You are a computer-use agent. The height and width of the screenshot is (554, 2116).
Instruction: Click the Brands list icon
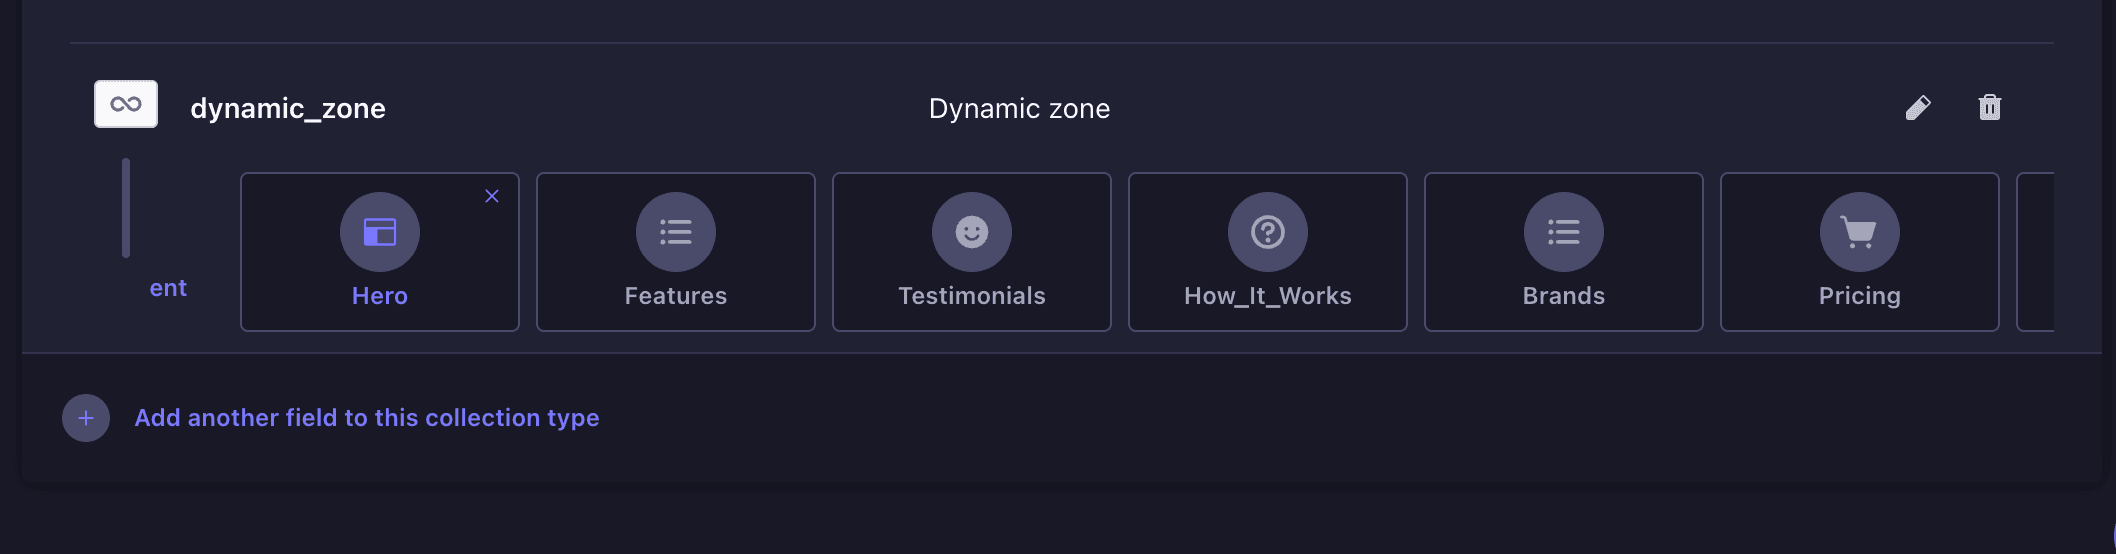tap(1564, 232)
